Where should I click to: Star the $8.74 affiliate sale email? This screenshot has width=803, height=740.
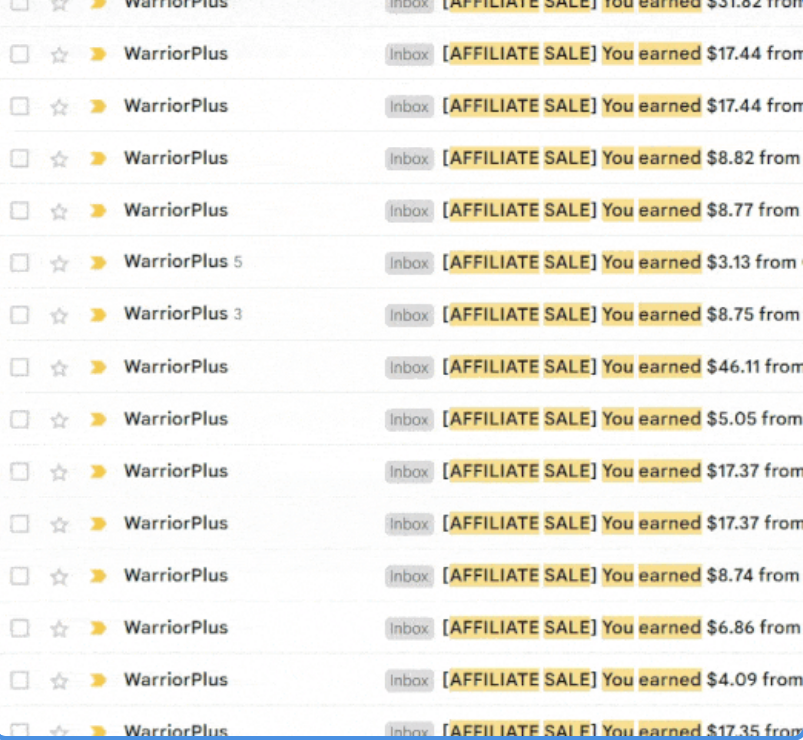(x=59, y=577)
